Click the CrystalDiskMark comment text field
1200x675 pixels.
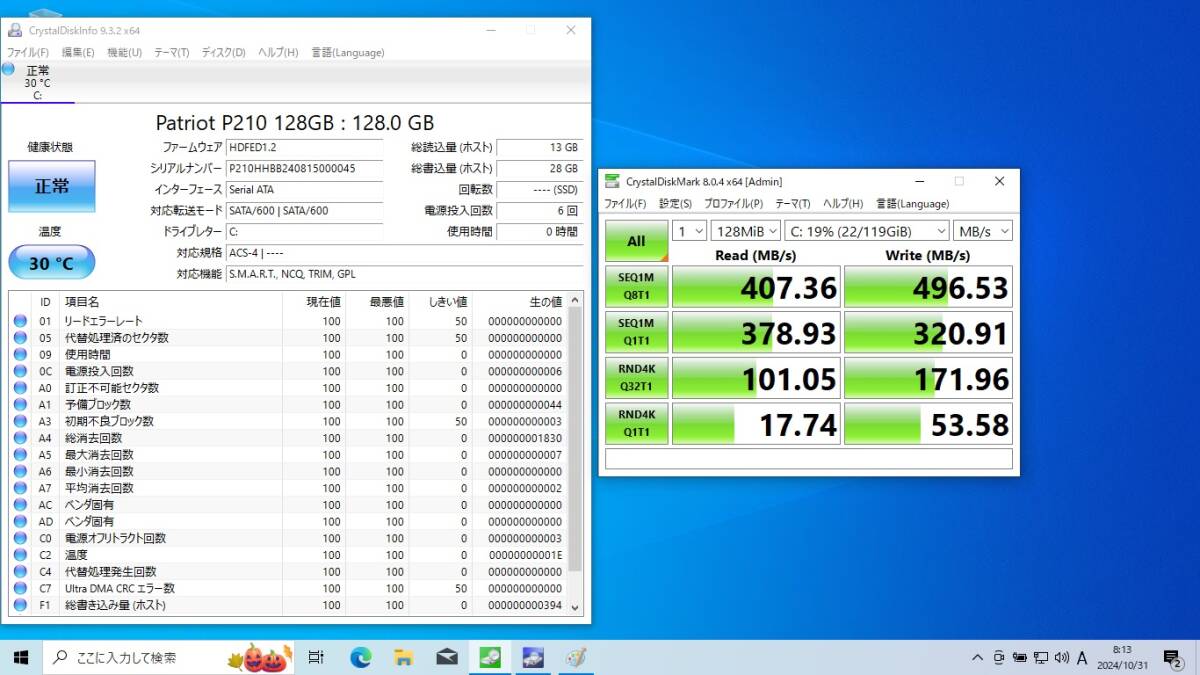coord(809,458)
